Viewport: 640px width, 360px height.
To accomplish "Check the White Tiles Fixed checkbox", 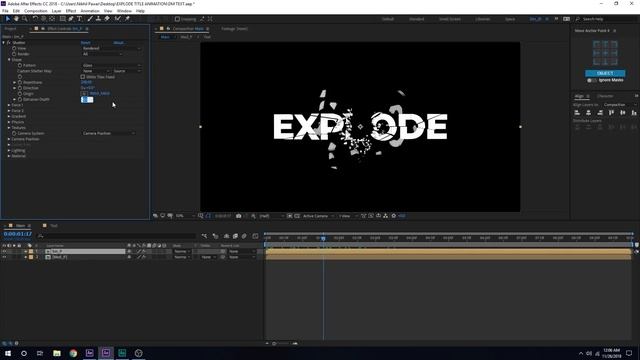I will [83, 77].
